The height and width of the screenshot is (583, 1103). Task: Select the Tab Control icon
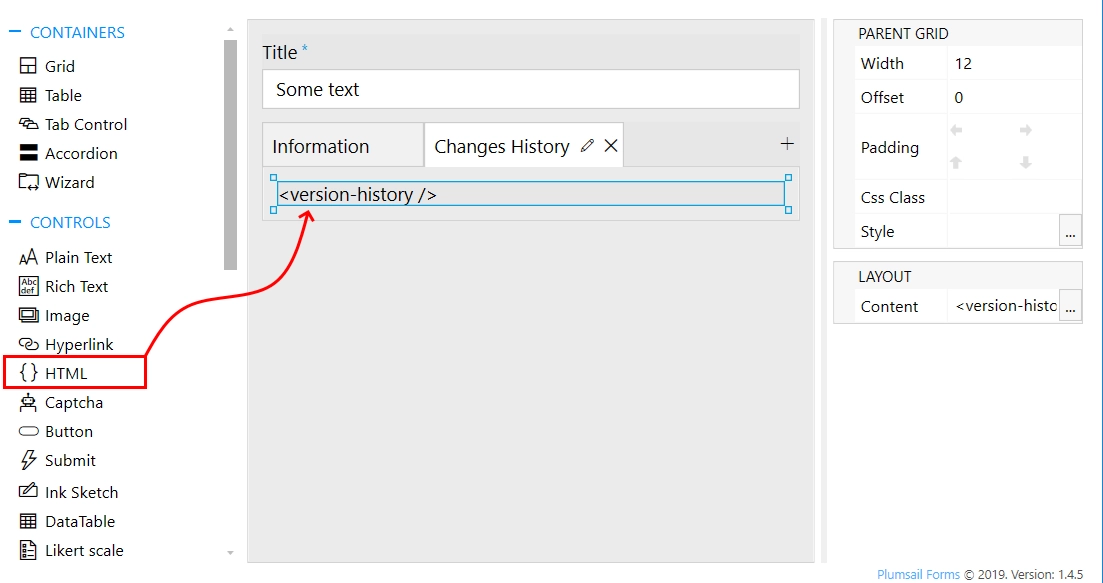(x=31, y=124)
